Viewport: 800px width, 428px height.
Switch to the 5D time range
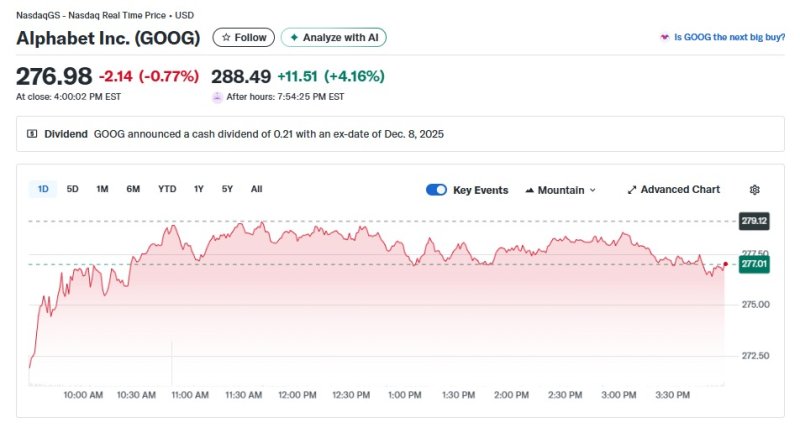pyautogui.click(x=72, y=189)
